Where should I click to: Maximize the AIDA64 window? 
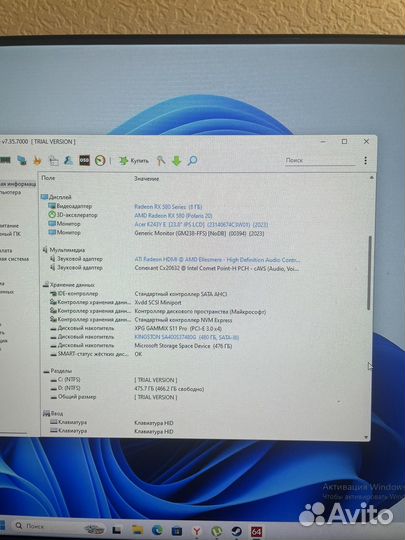[344, 141]
